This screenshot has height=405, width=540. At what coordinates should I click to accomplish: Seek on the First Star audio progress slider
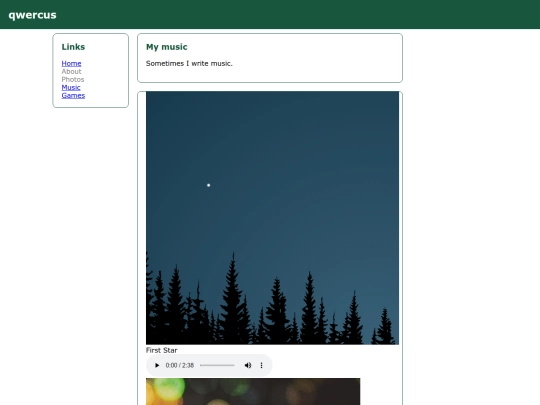coord(217,365)
